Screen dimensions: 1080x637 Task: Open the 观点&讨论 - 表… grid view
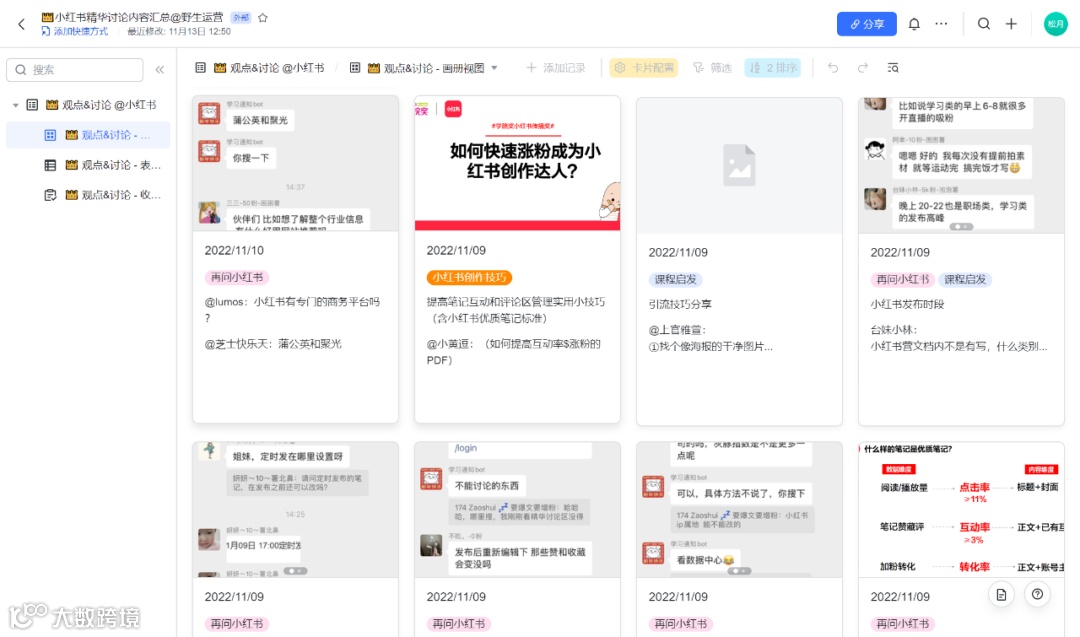click(102, 165)
